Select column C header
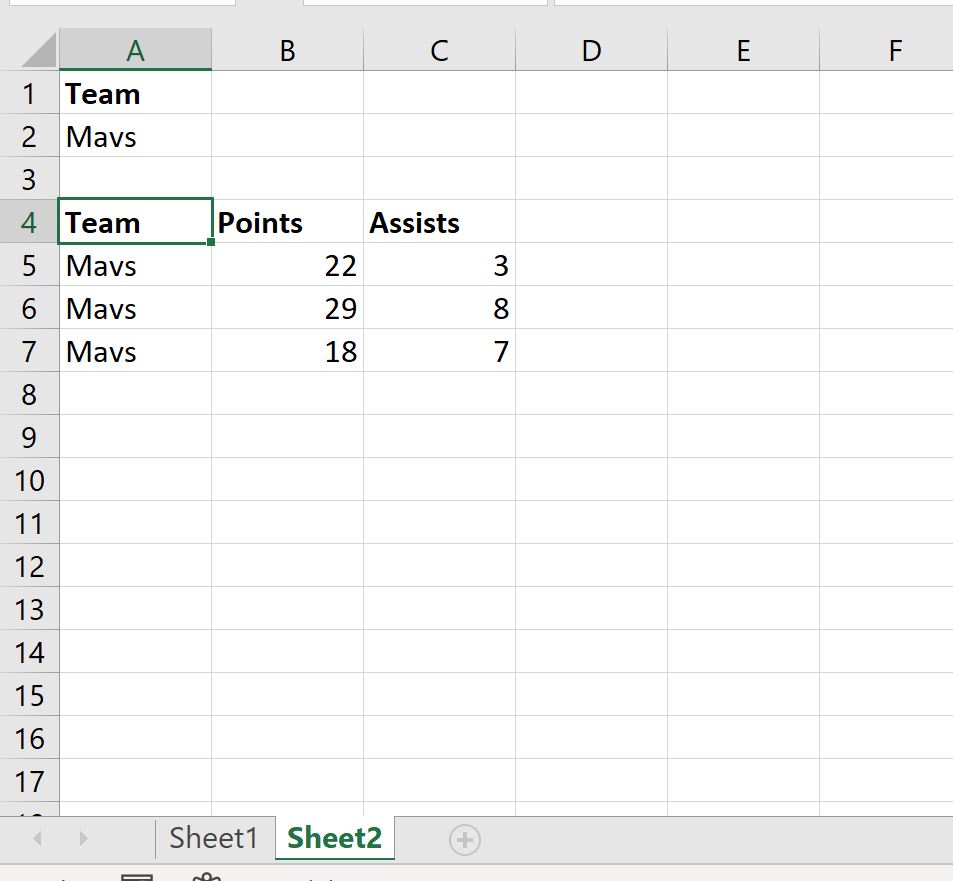953x881 pixels. coord(438,49)
